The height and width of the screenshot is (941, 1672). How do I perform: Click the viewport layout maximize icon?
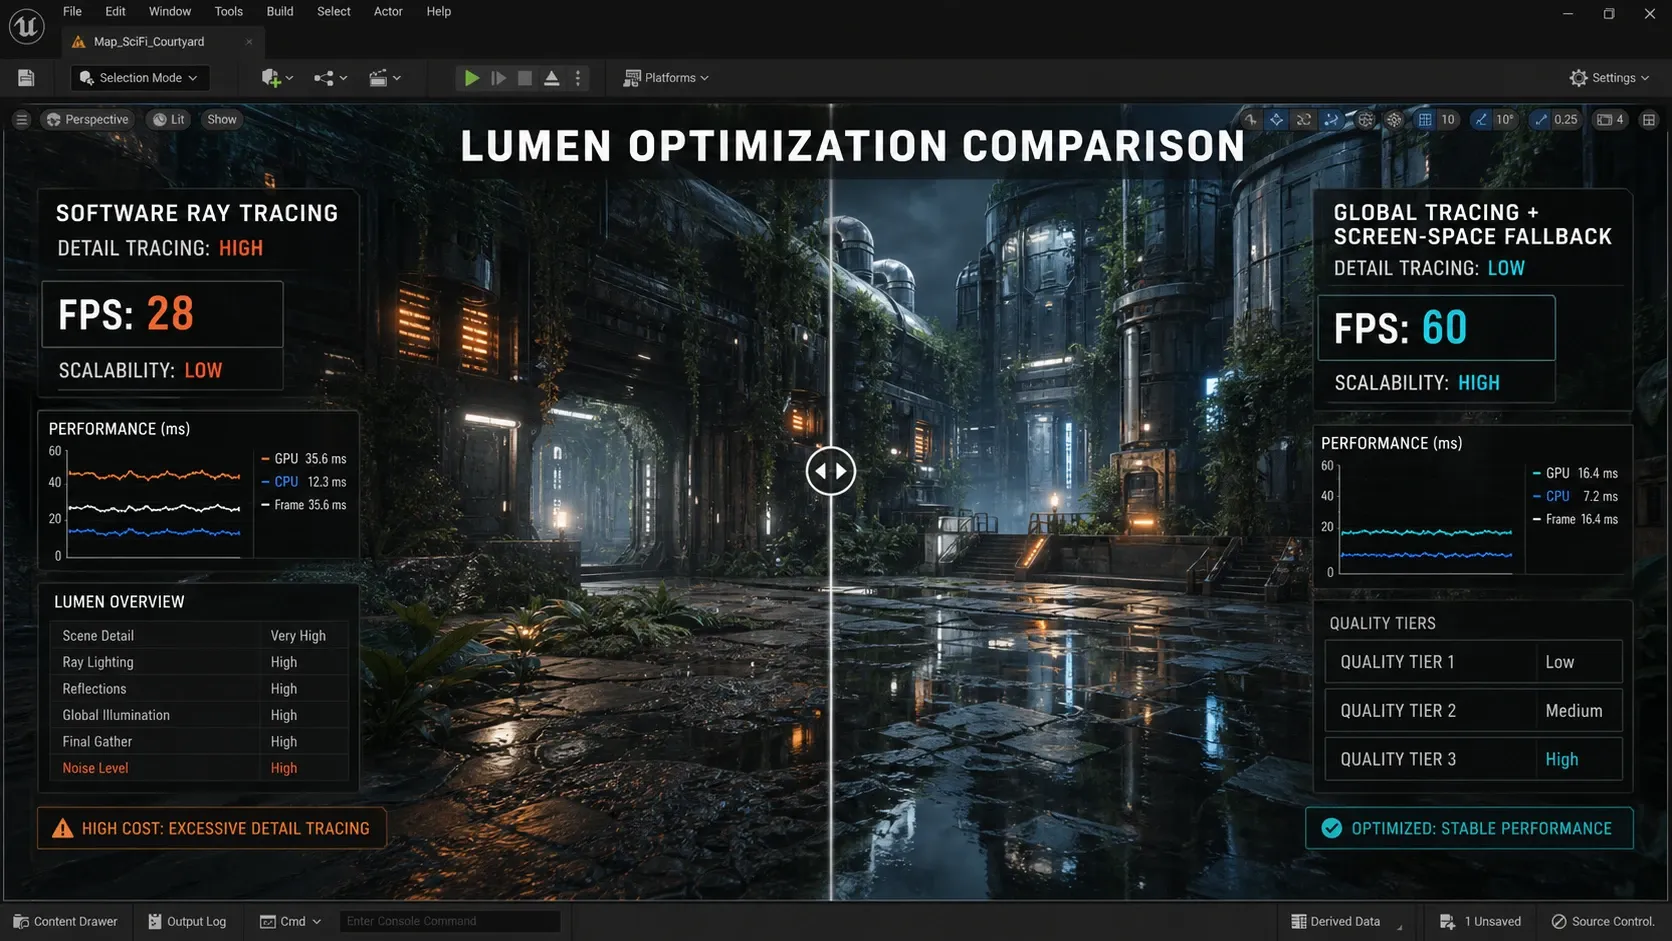1649,119
